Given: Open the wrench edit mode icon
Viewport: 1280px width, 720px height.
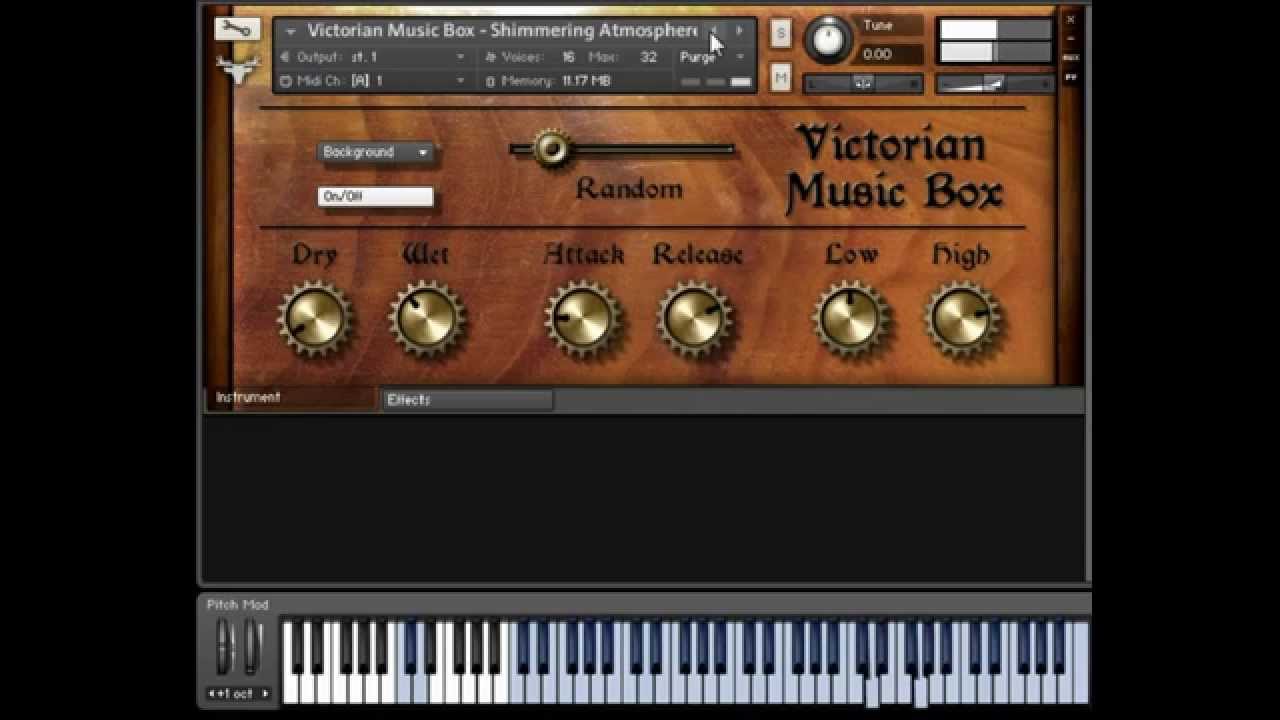Looking at the screenshot, I should coord(237,29).
